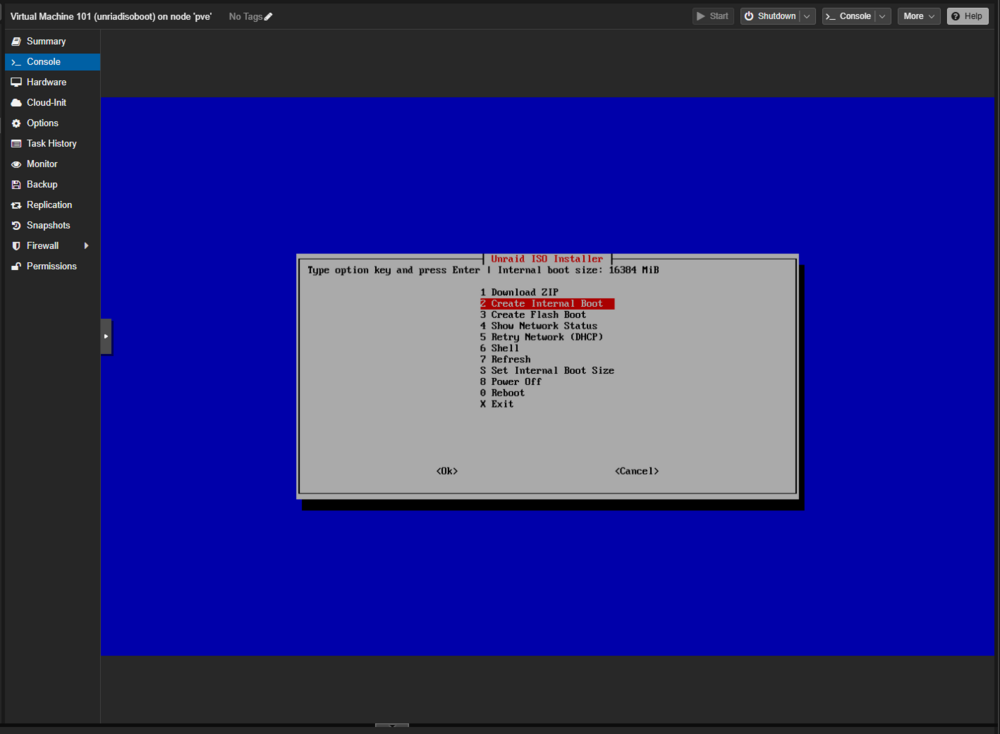Viewport: 1000px width, 734px height.
Task: Open the Backup section
Action: 52,184
